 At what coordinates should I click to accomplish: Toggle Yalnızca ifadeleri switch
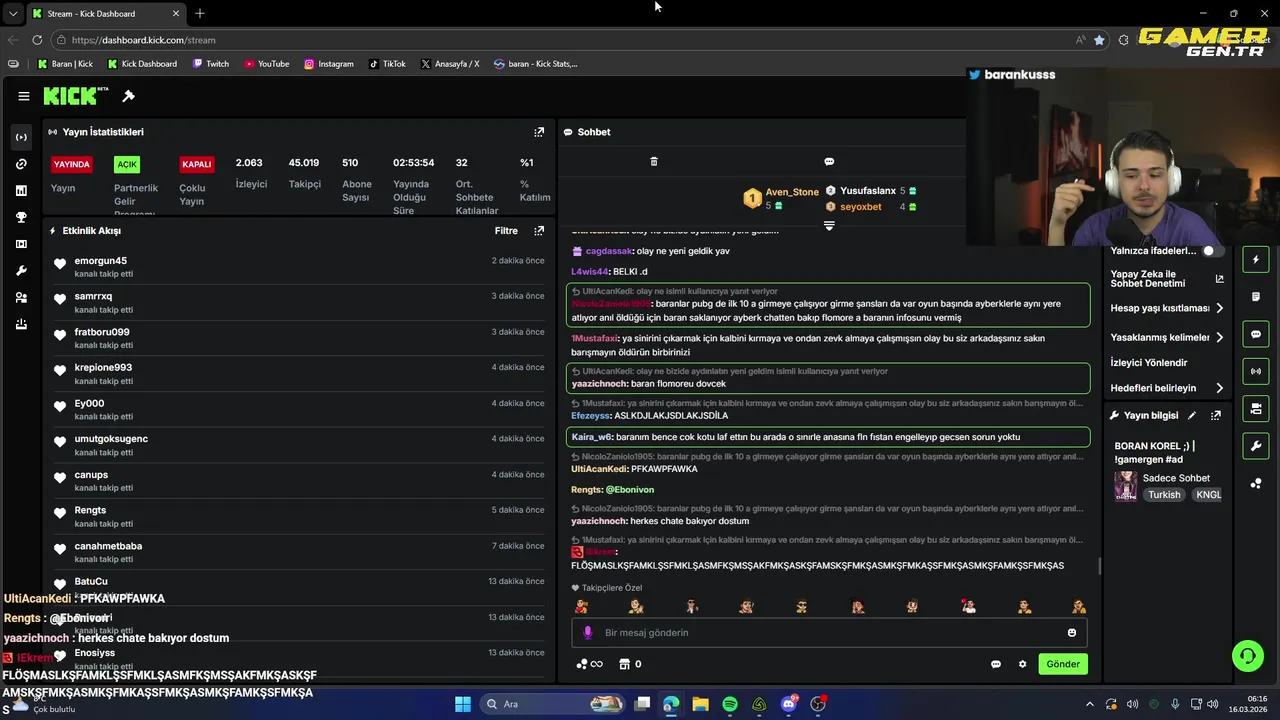[1212, 251]
